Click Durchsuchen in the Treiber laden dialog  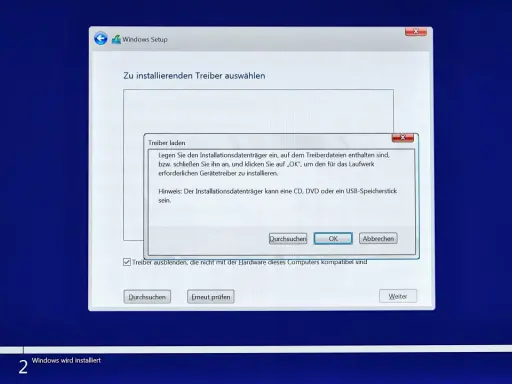tap(288, 239)
